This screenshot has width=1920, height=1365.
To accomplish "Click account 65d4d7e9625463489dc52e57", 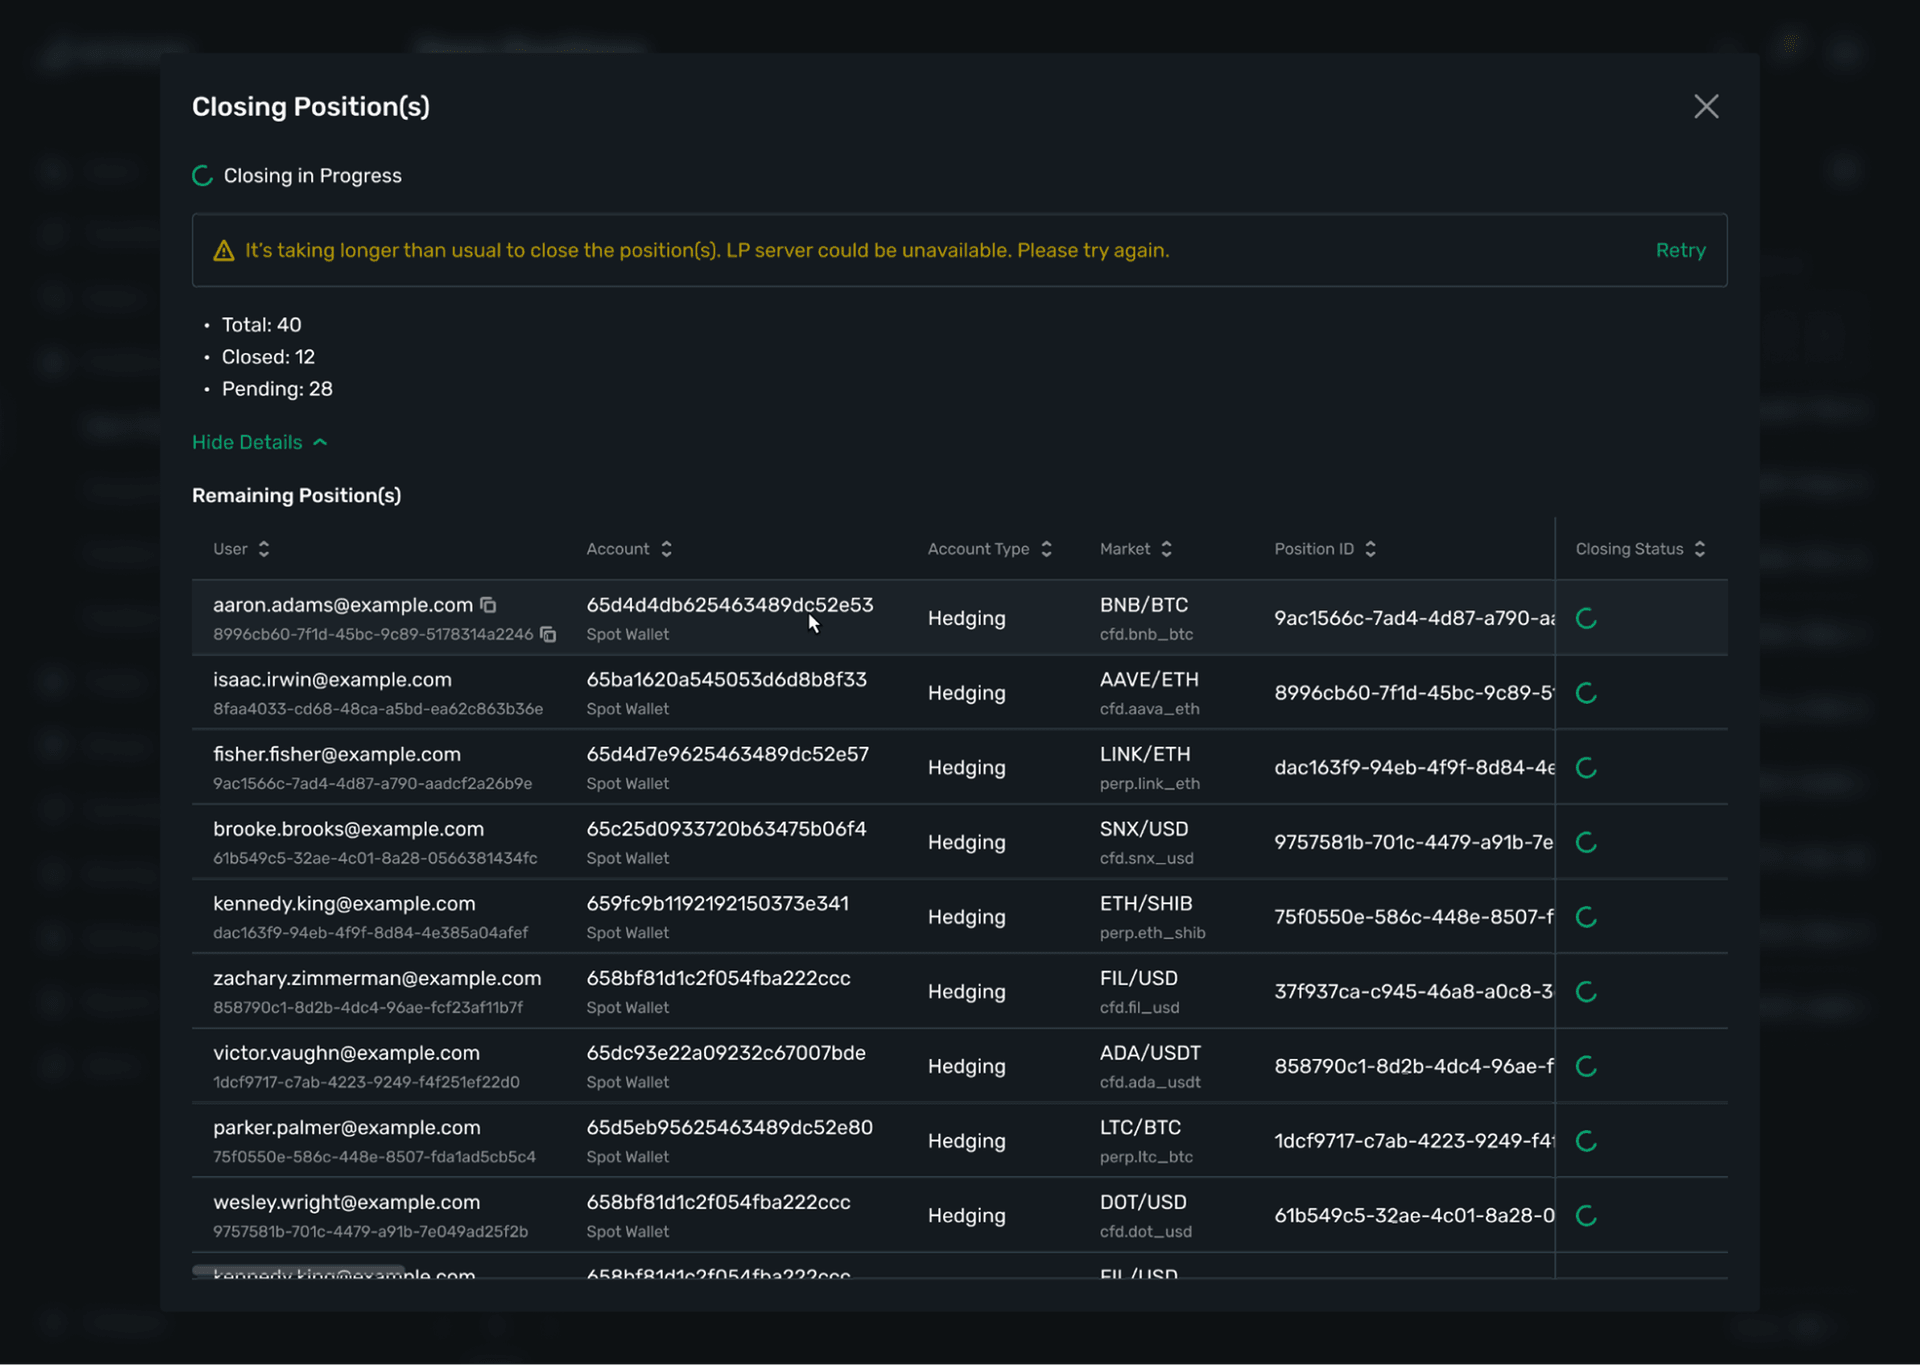I will (x=727, y=754).
